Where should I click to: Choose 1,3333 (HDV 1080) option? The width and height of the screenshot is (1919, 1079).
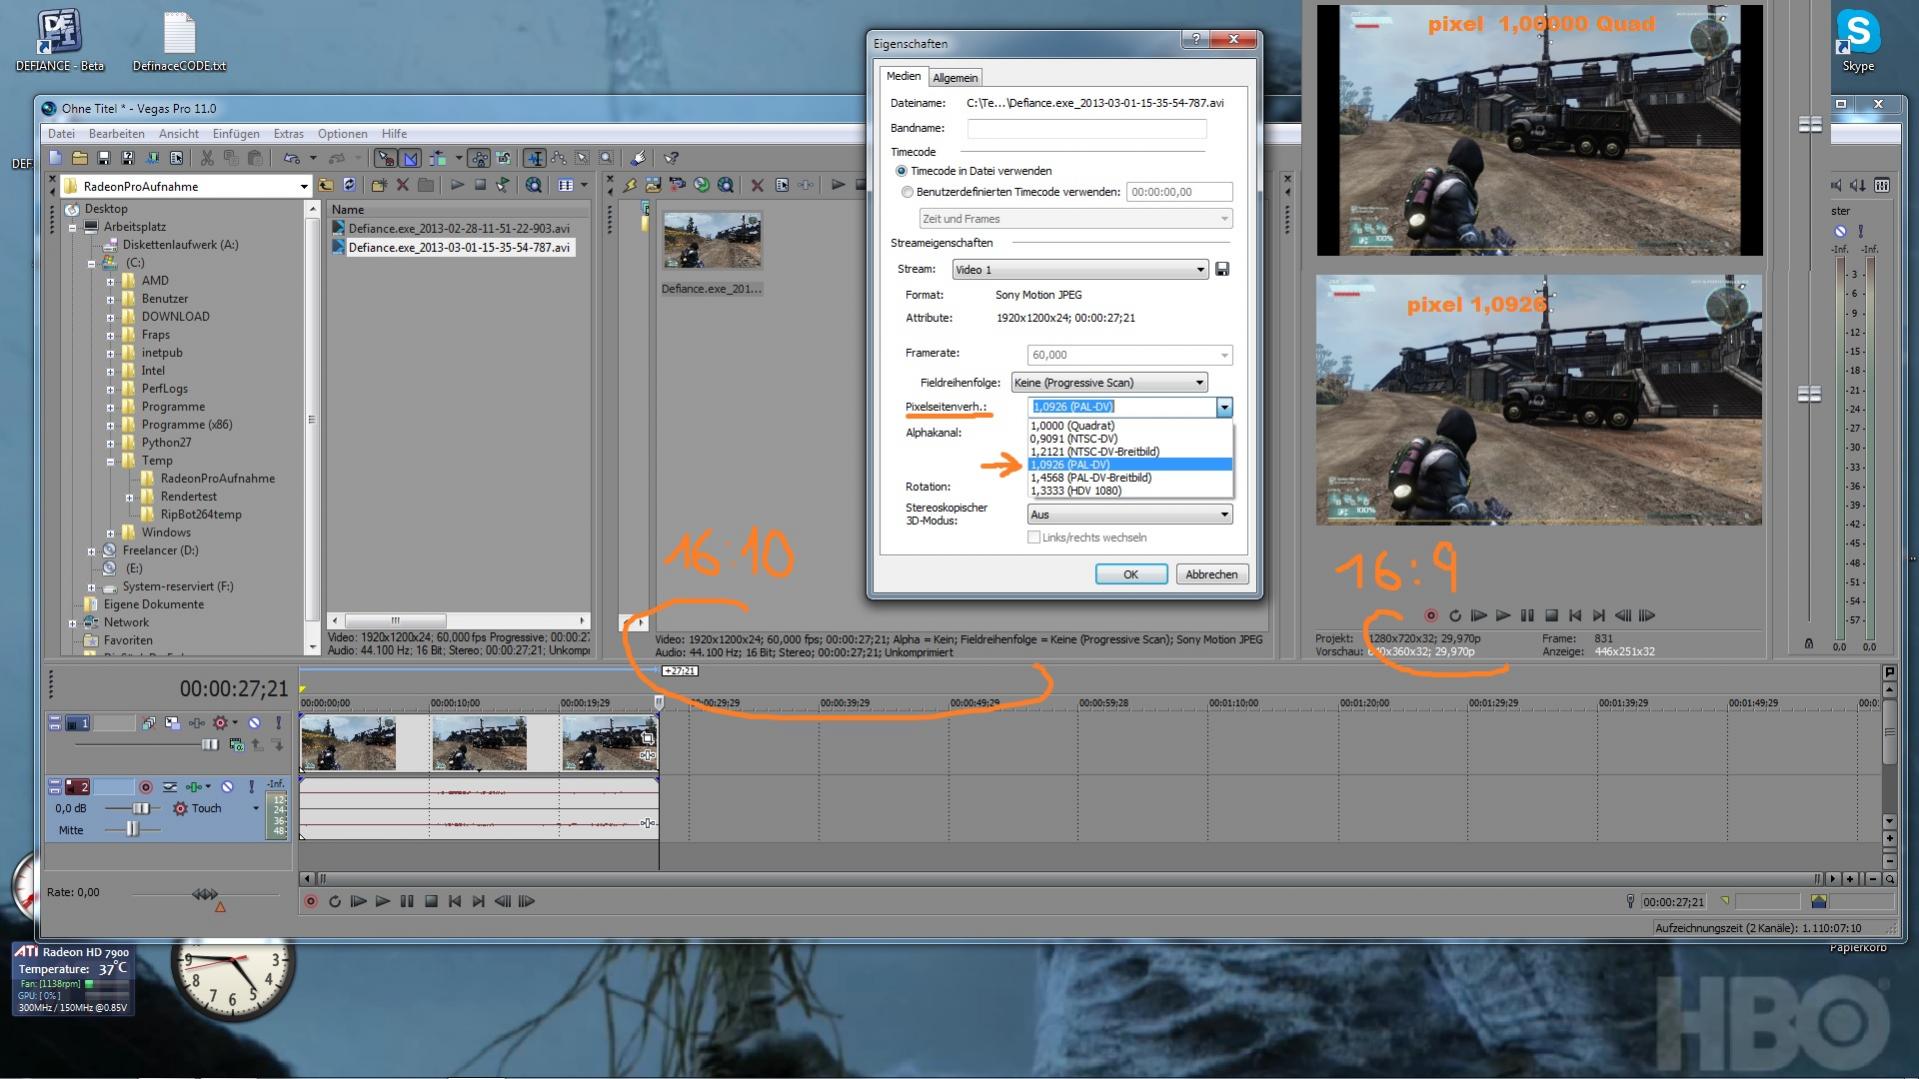pos(1130,491)
